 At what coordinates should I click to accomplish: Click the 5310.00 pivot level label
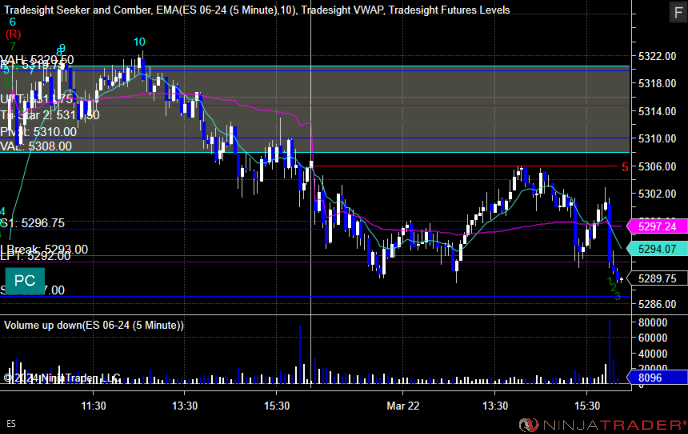(x=38, y=132)
